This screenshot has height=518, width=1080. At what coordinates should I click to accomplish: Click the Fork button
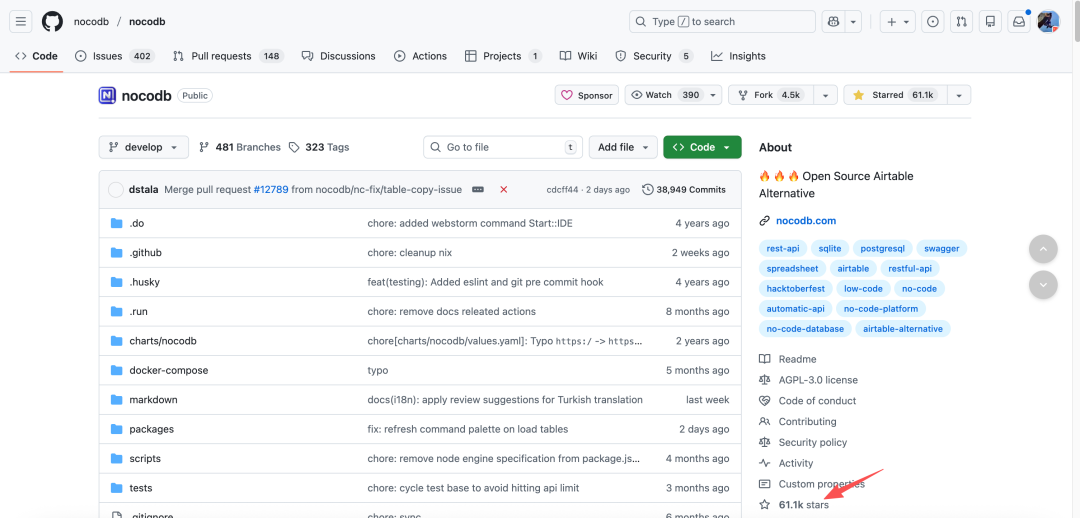point(771,95)
